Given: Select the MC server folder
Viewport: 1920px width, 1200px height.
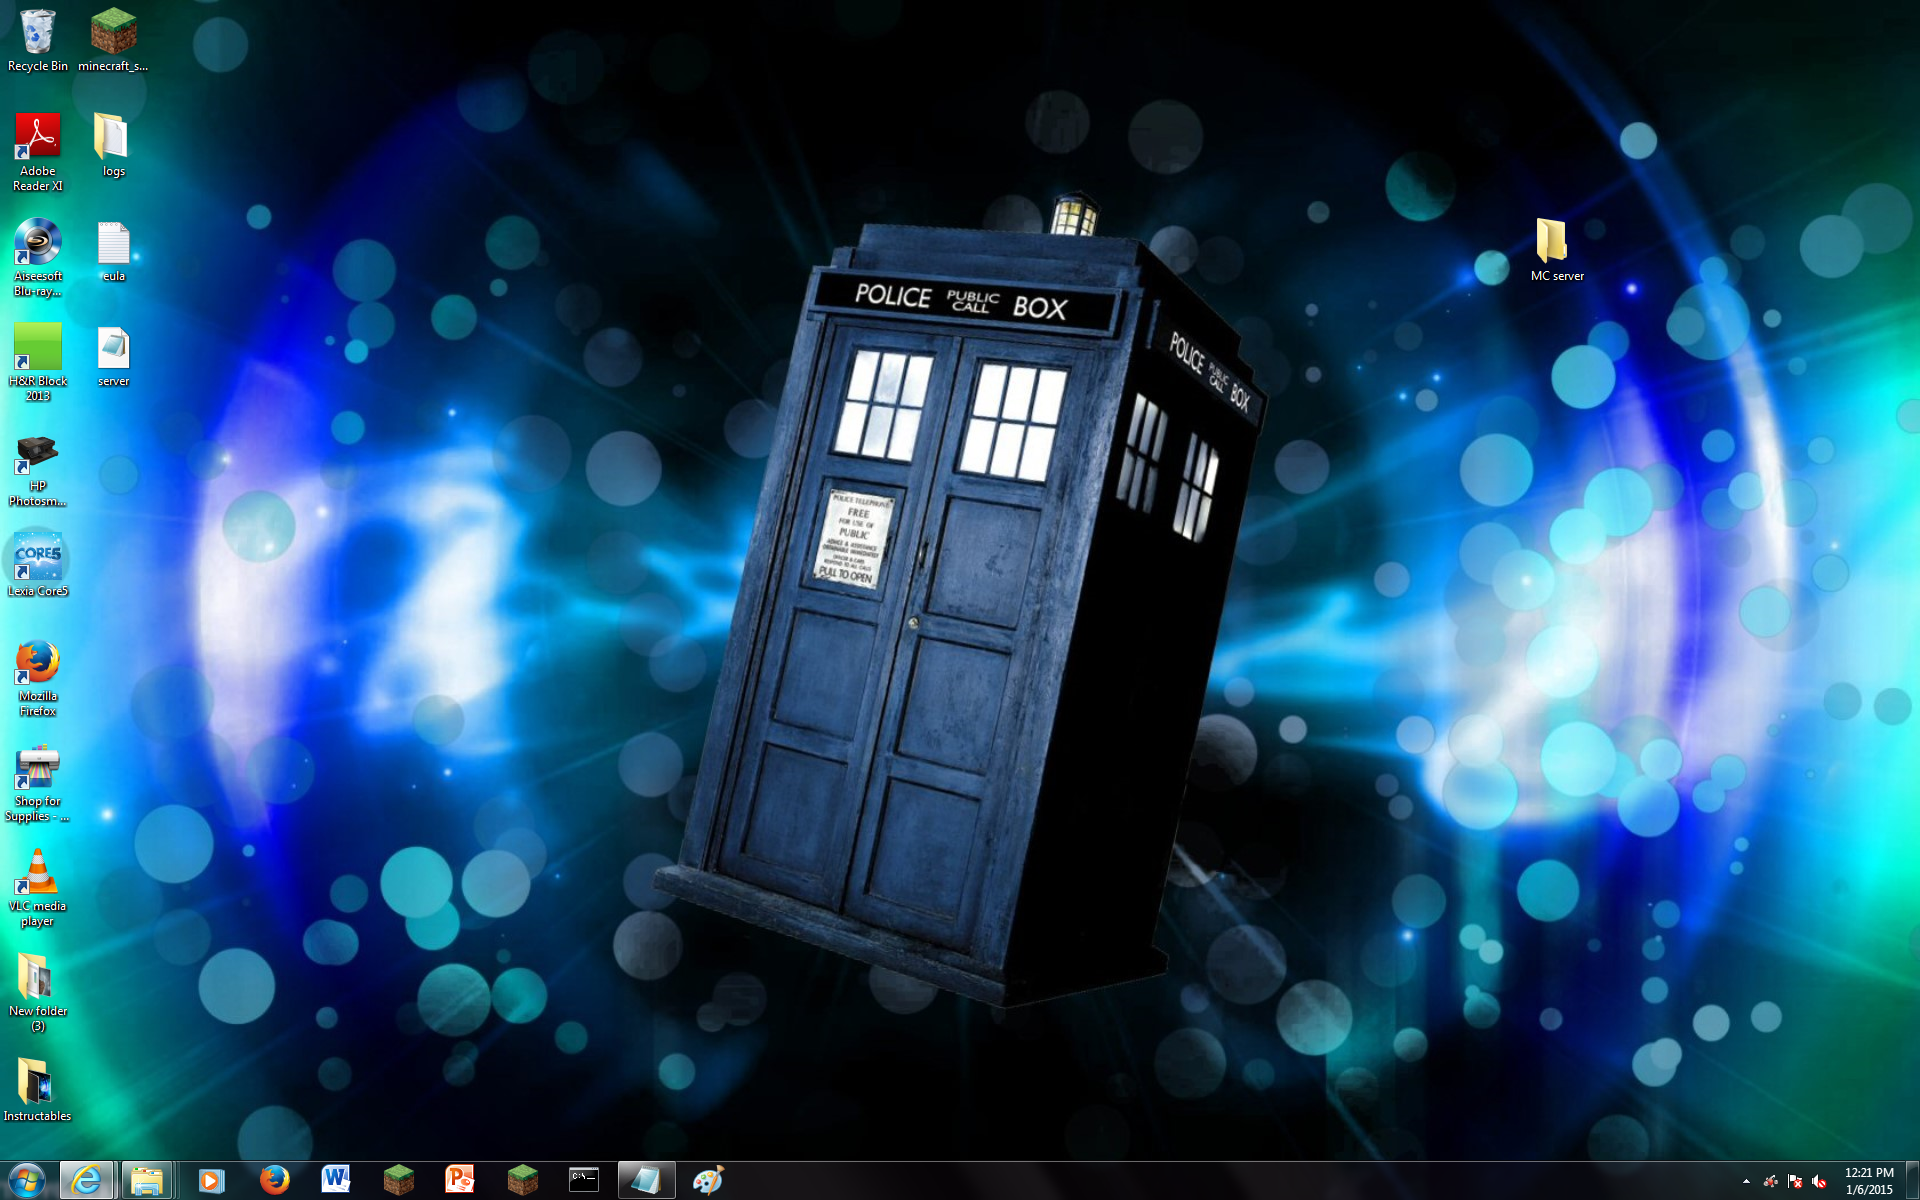Looking at the screenshot, I should pyautogui.click(x=1557, y=250).
